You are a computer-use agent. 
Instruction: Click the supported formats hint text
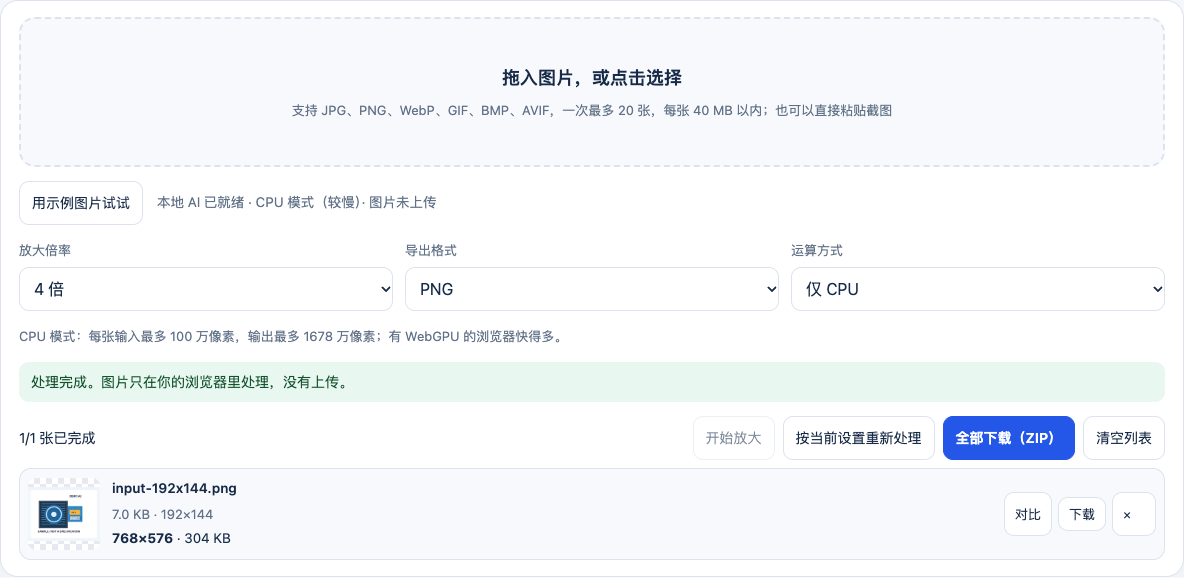tap(592, 111)
